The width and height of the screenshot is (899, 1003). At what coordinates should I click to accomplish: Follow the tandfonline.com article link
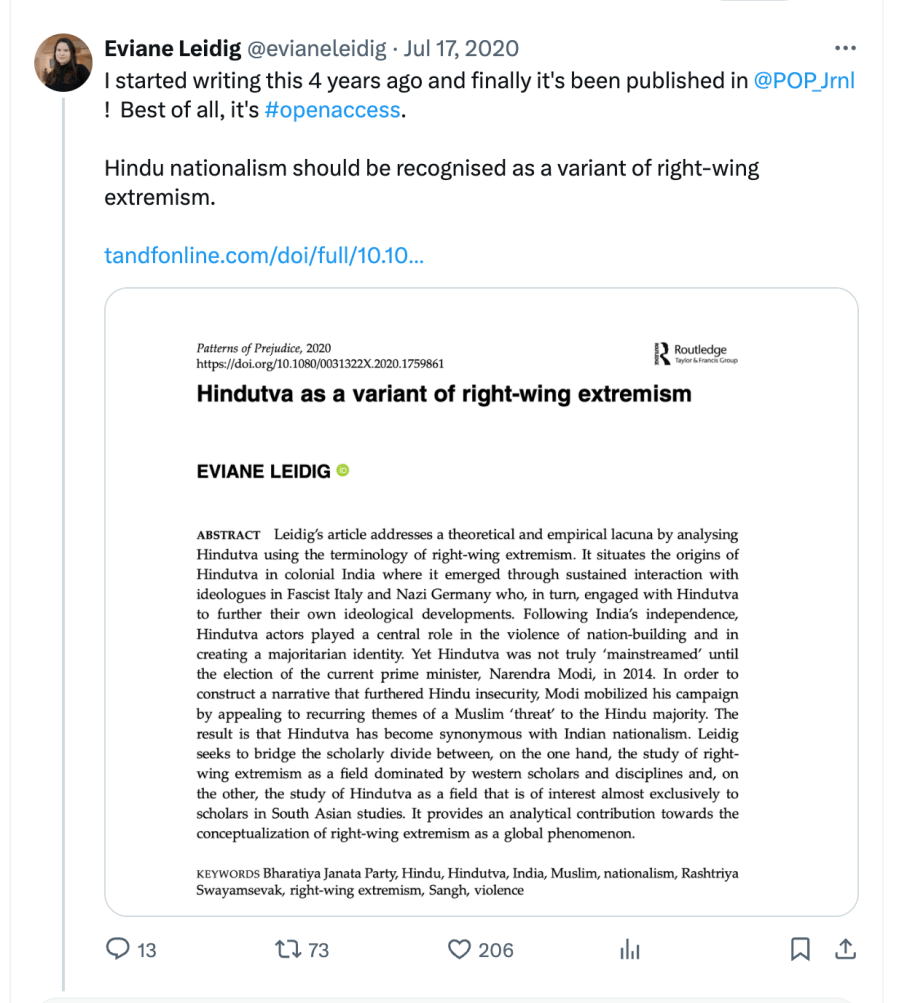pos(264,256)
